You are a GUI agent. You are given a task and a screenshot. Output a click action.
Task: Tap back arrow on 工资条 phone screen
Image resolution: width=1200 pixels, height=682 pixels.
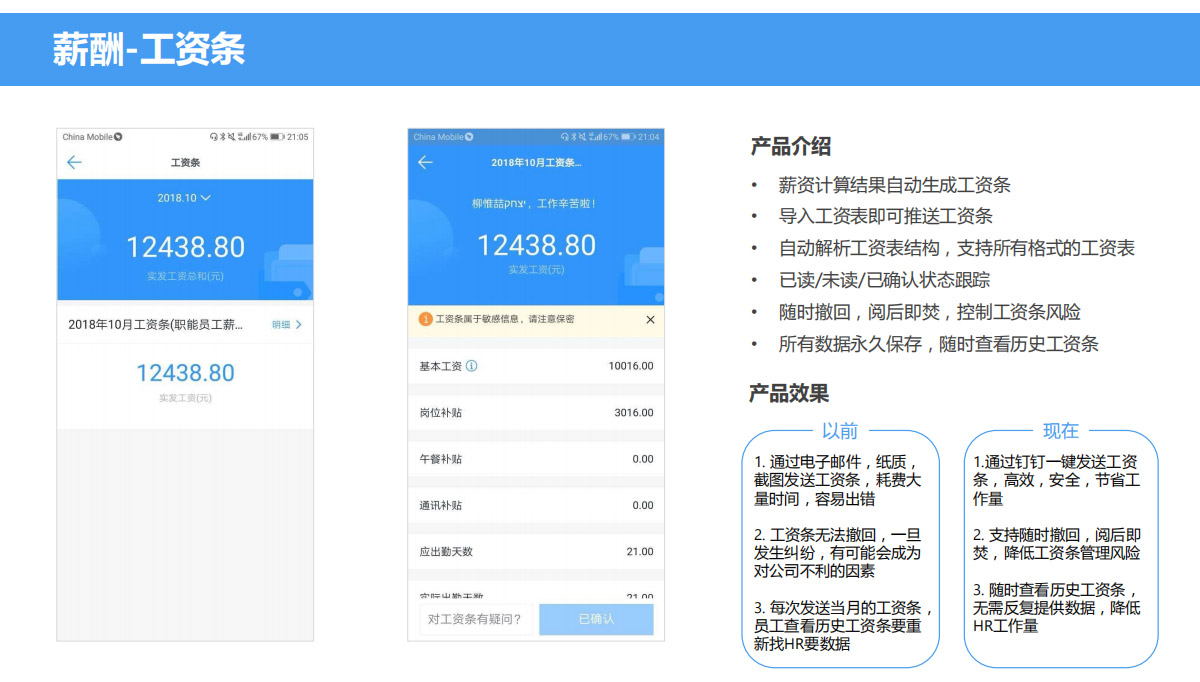pyautogui.click(x=74, y=163)
